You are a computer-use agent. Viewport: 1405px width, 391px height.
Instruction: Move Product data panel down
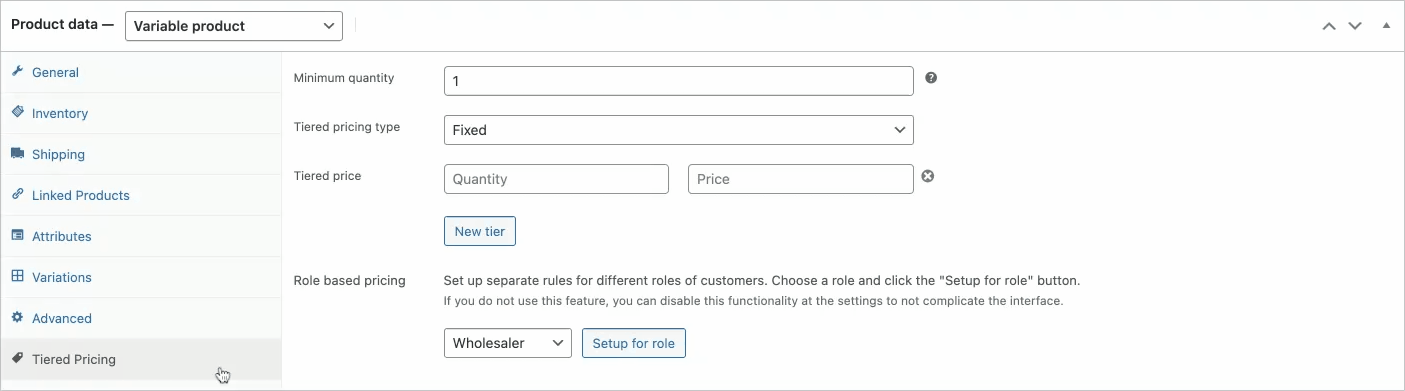(x=1355, y=26)
